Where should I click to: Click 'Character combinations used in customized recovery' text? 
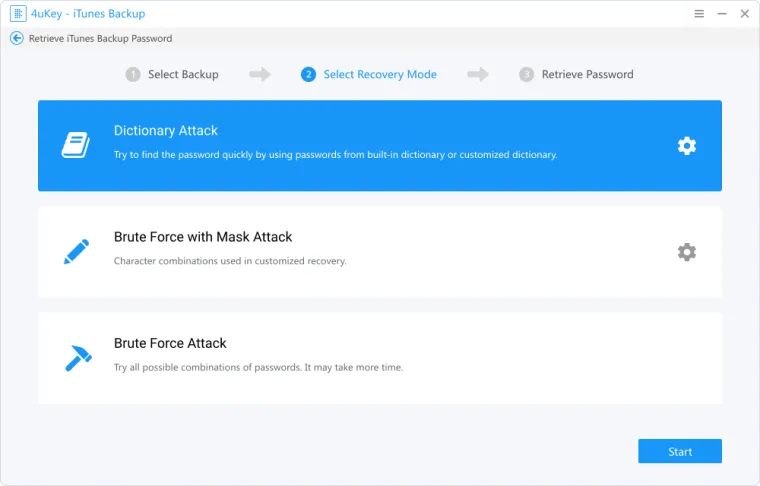(x=230, y=261)
